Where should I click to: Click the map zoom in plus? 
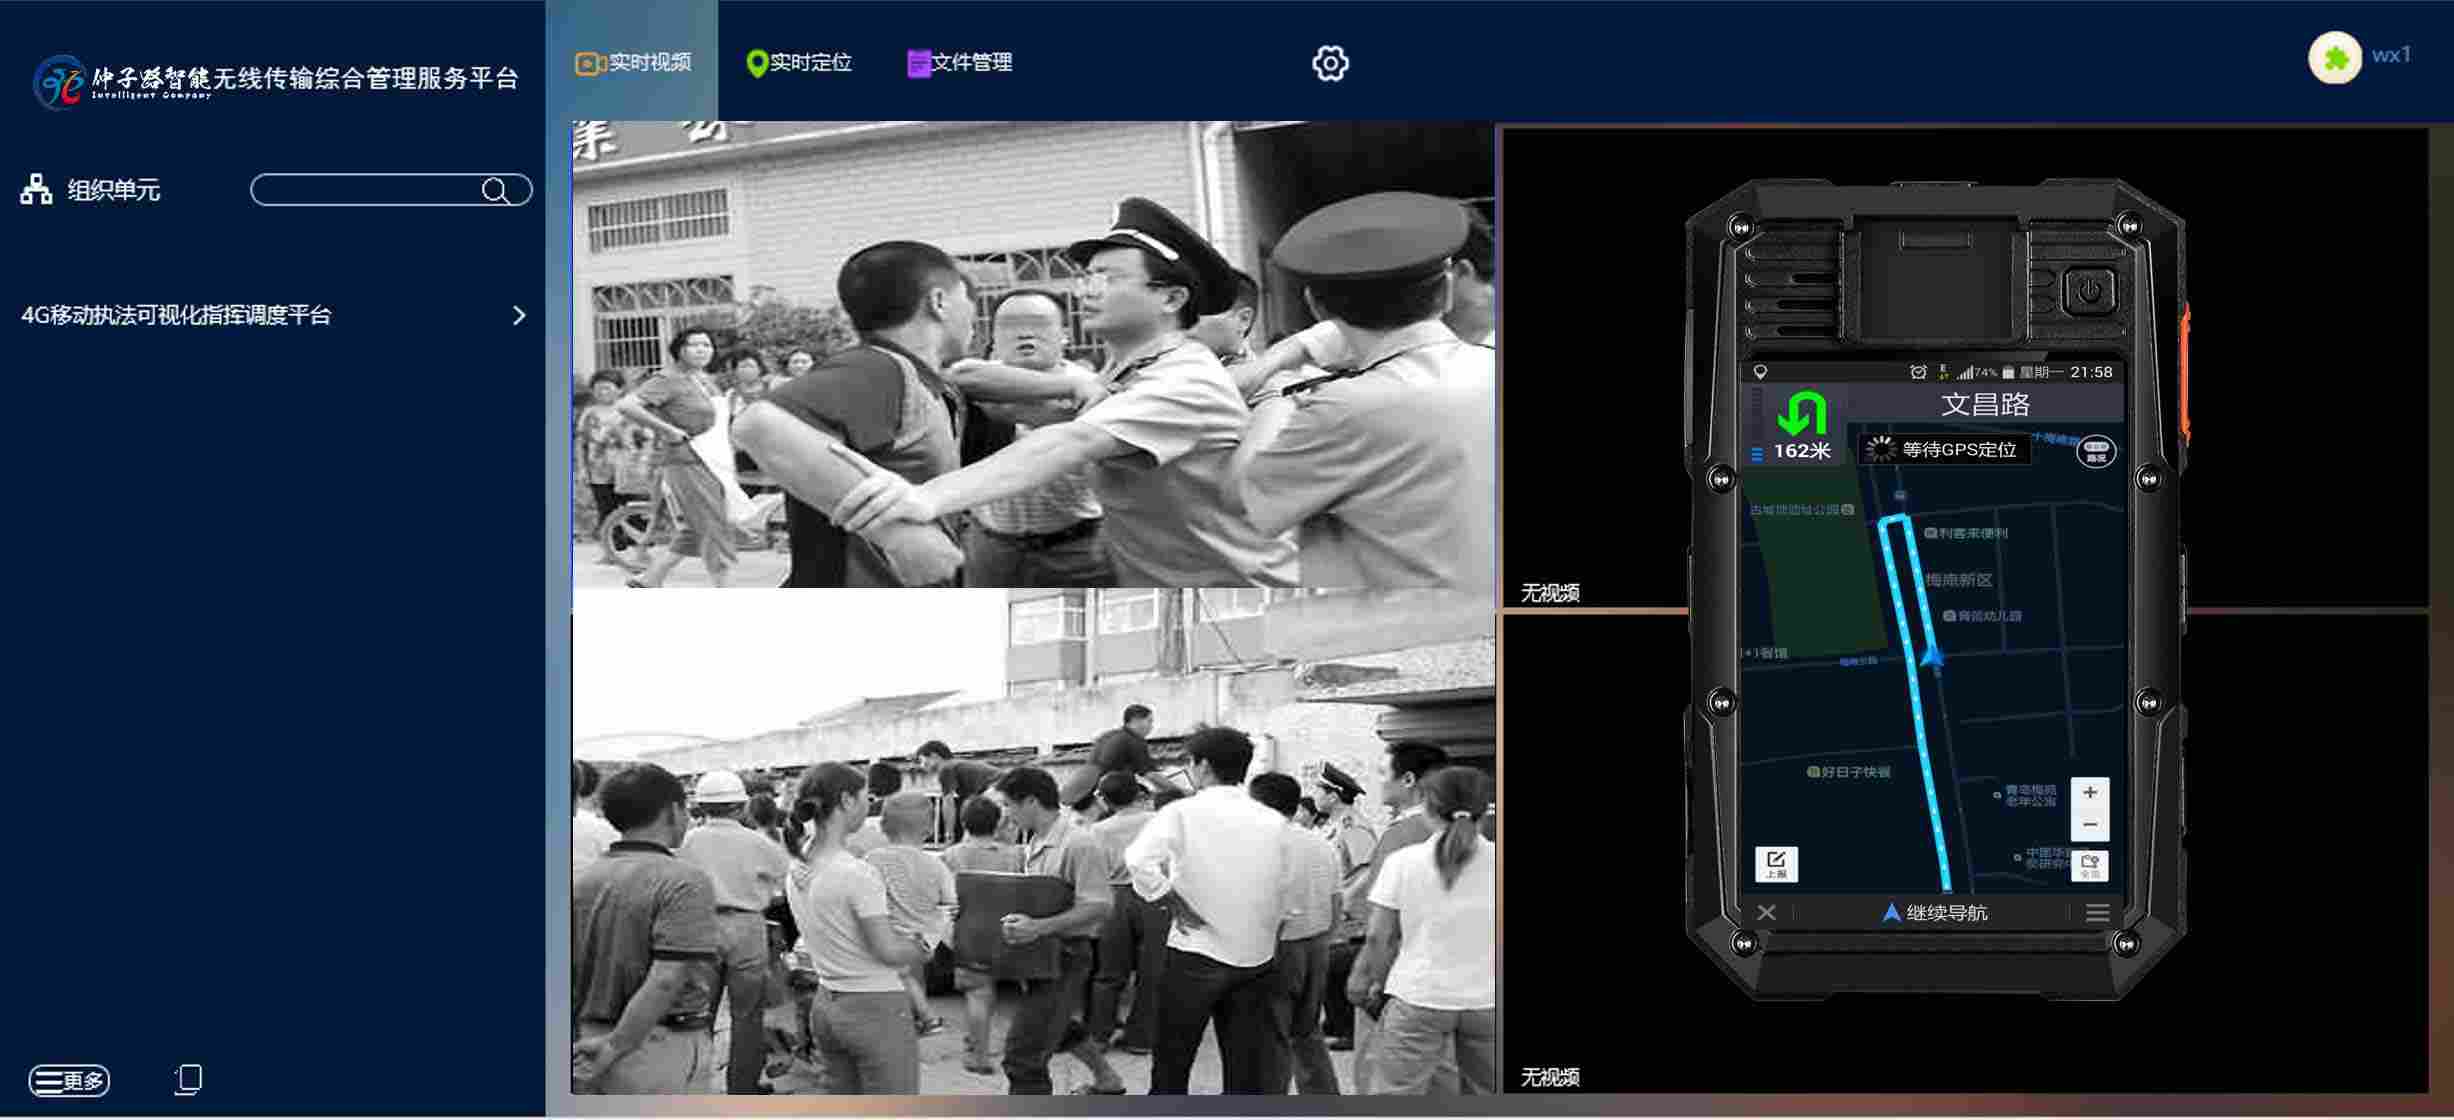click(x=2089, y=792)
